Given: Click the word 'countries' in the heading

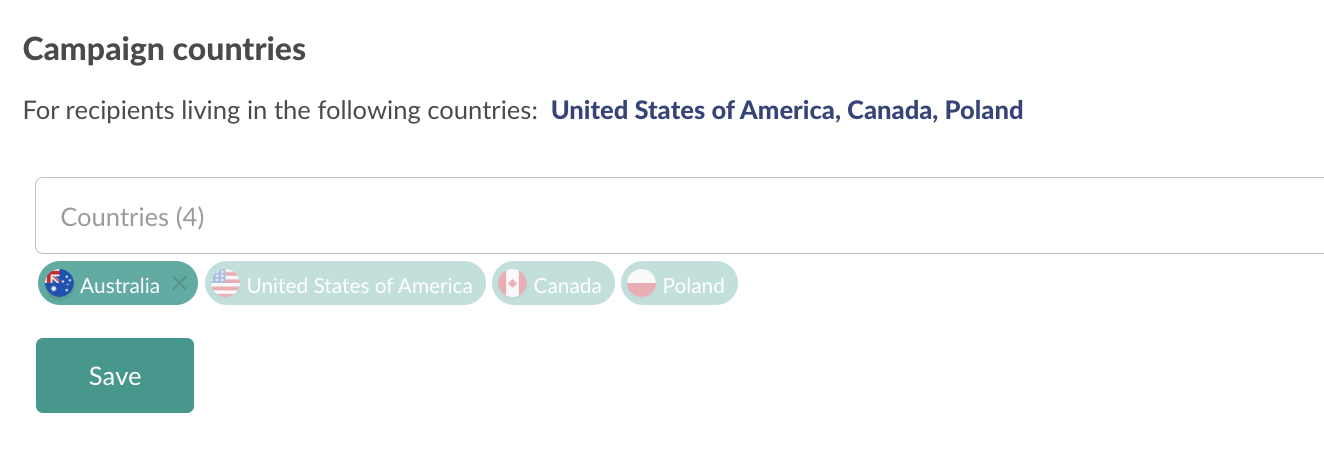Looking at the screenshot, I should (237, 49).
